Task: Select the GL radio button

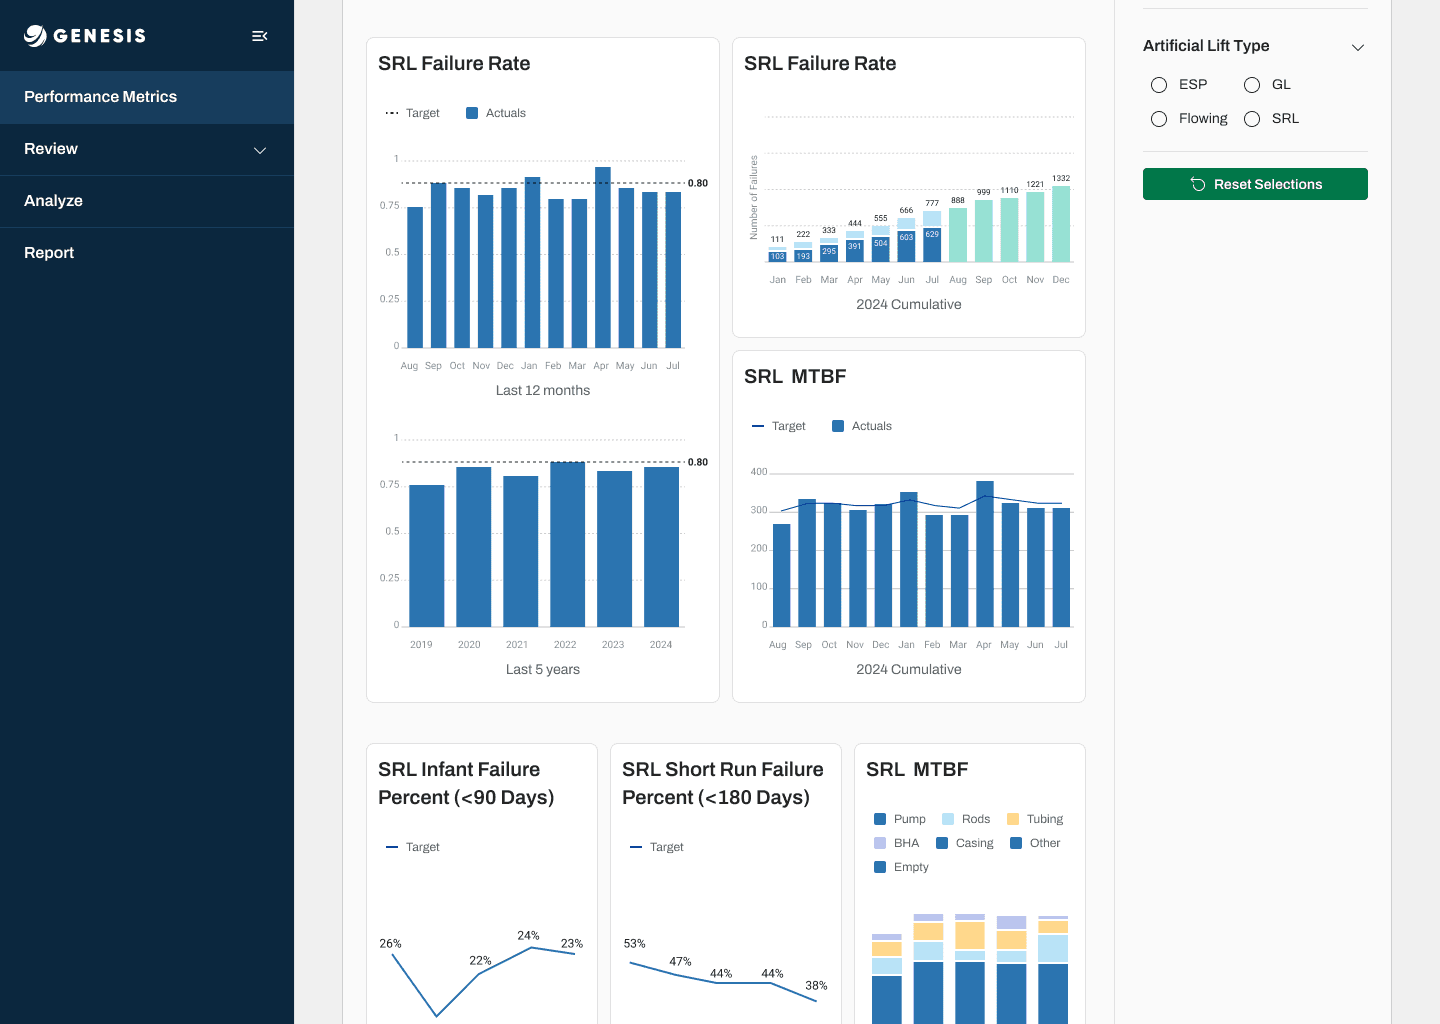Action: (1252, 85)
